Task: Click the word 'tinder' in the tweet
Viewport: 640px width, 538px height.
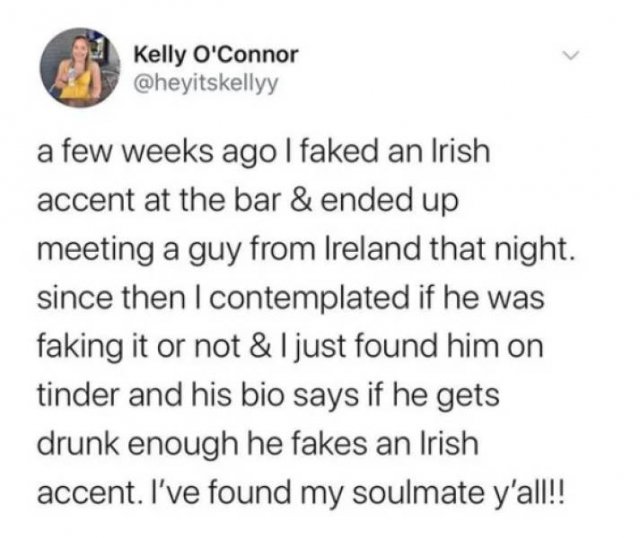Action: [78, 395]
